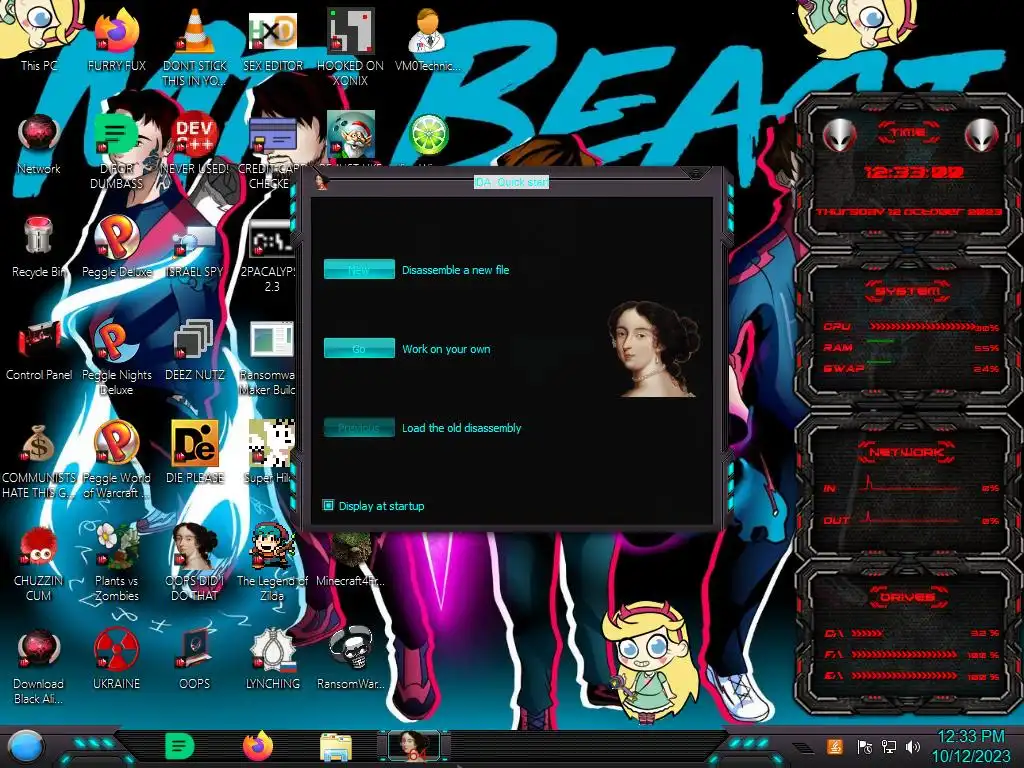Open the green chat app on taskbar
1024x768 pixels.
coord(179,746)
